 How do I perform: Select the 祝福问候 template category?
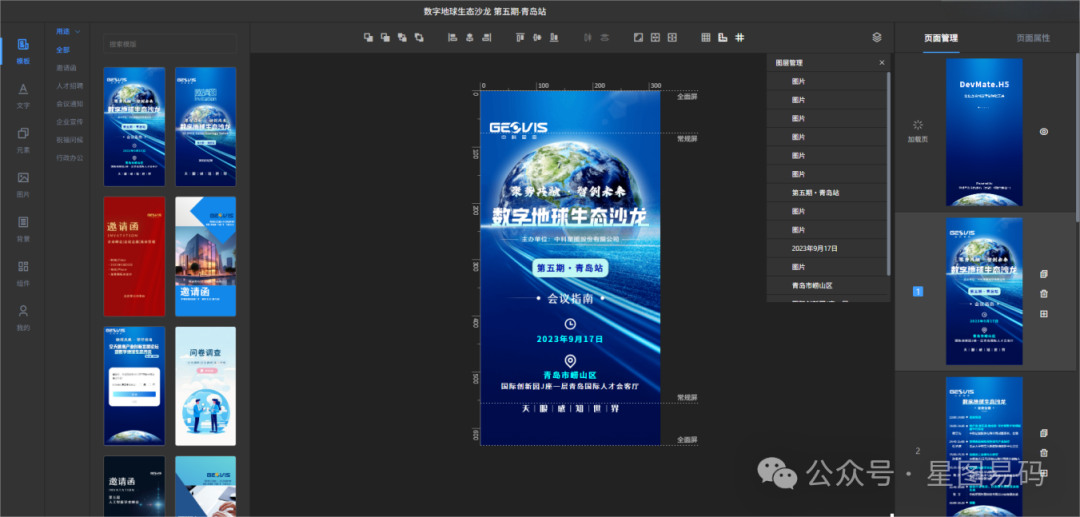70,140
